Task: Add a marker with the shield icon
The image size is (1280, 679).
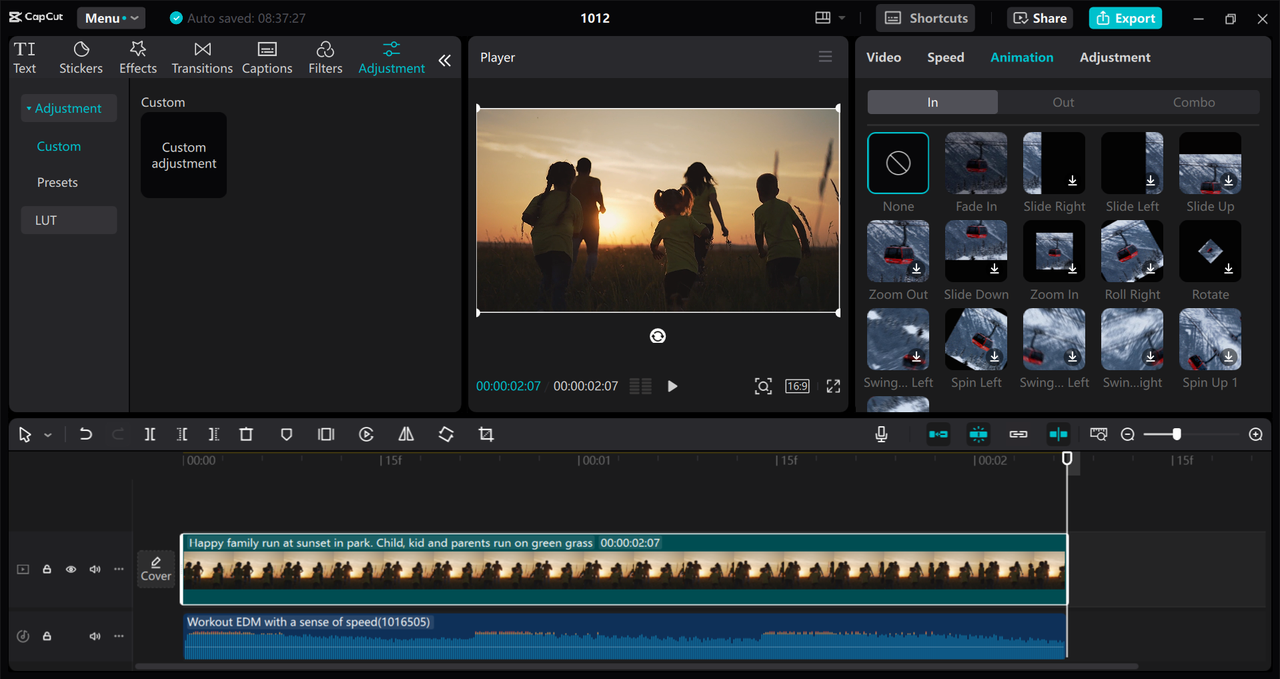Action: 286,434
